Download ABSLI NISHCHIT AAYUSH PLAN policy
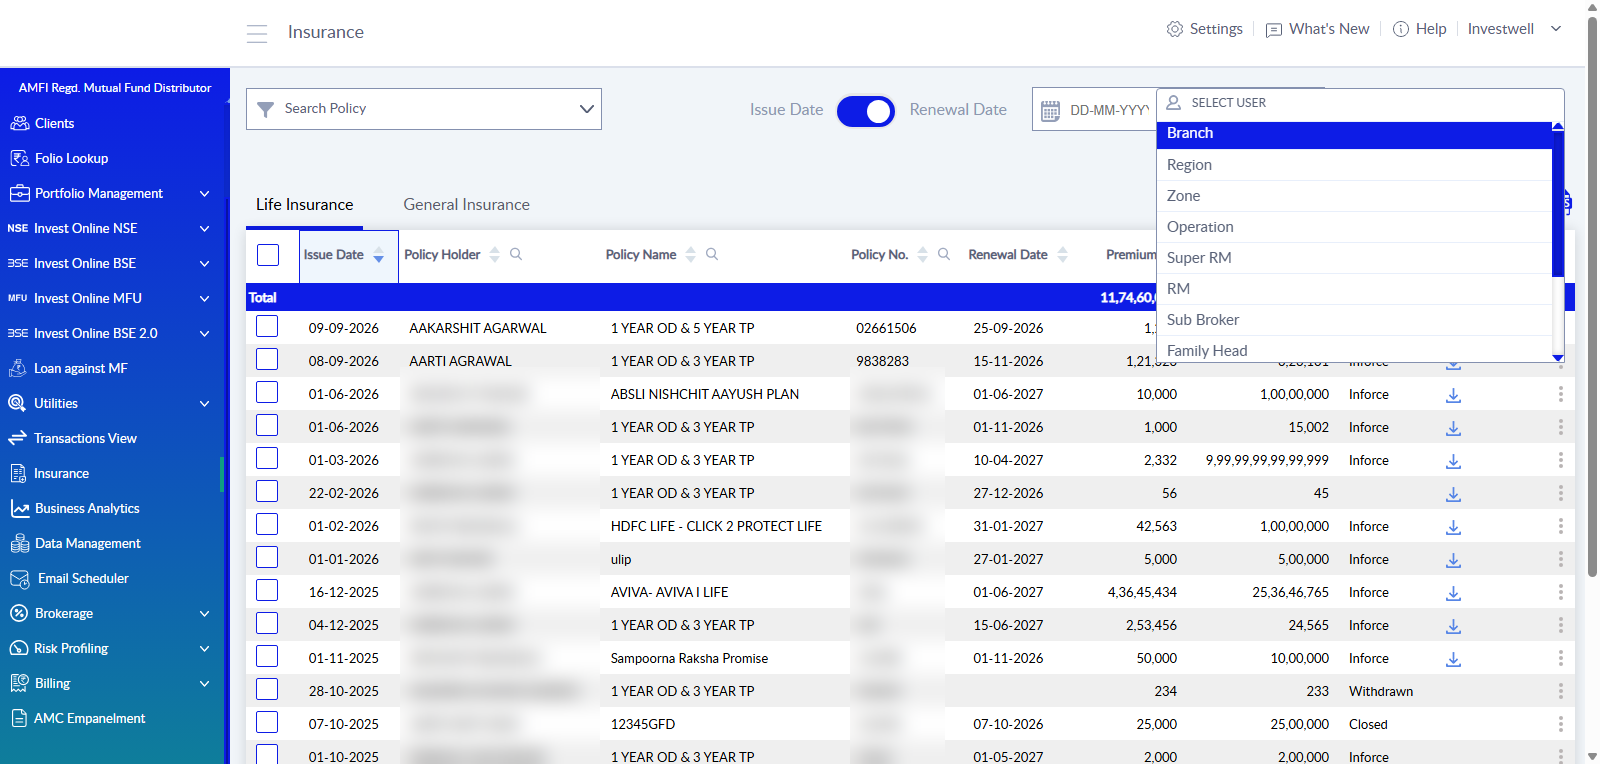This screenshot has width=1600, height=764. pyautogui.click(x=1454, y=395)
